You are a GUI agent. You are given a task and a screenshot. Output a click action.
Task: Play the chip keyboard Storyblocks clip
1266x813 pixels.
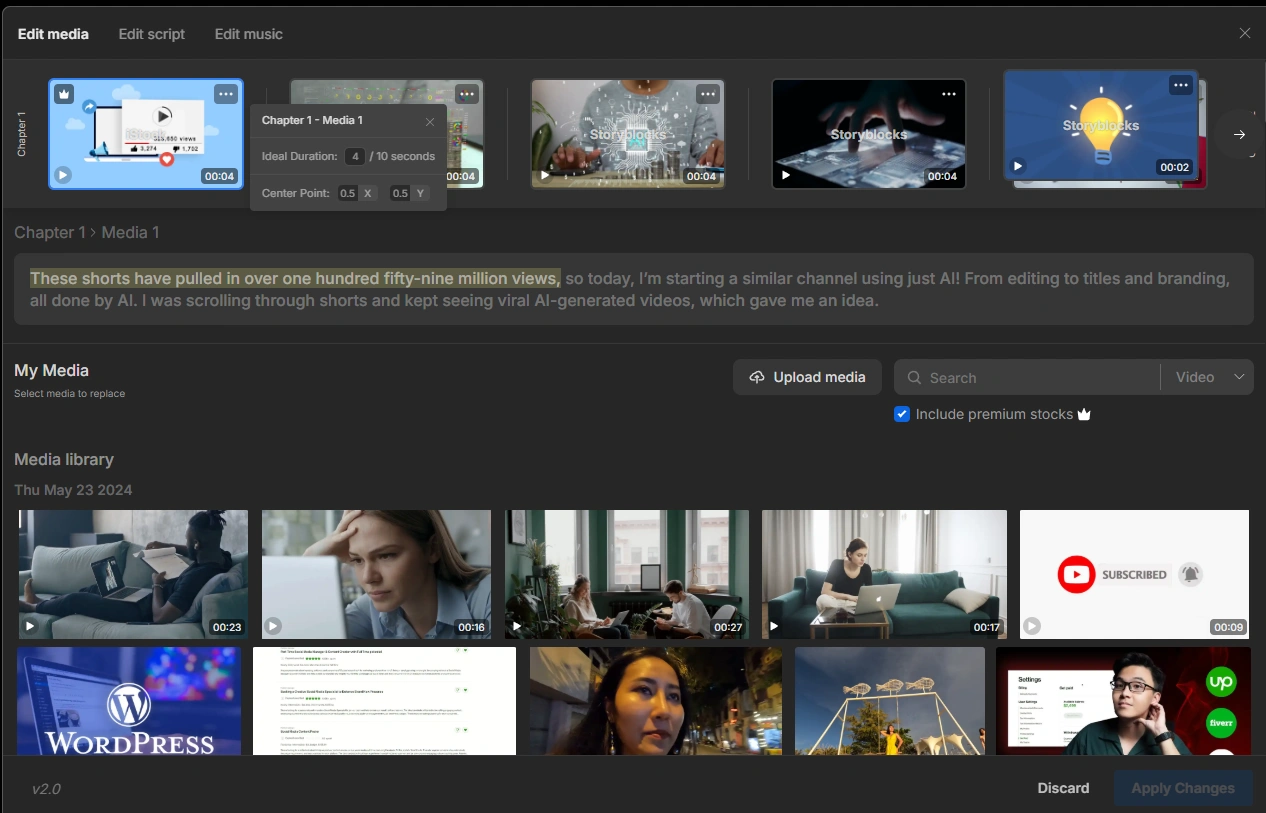coord(545,175)
